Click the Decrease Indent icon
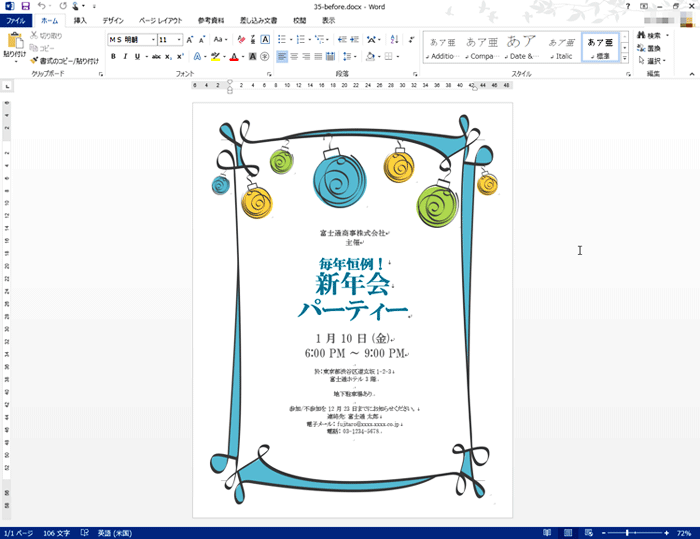 coord(342,40)
